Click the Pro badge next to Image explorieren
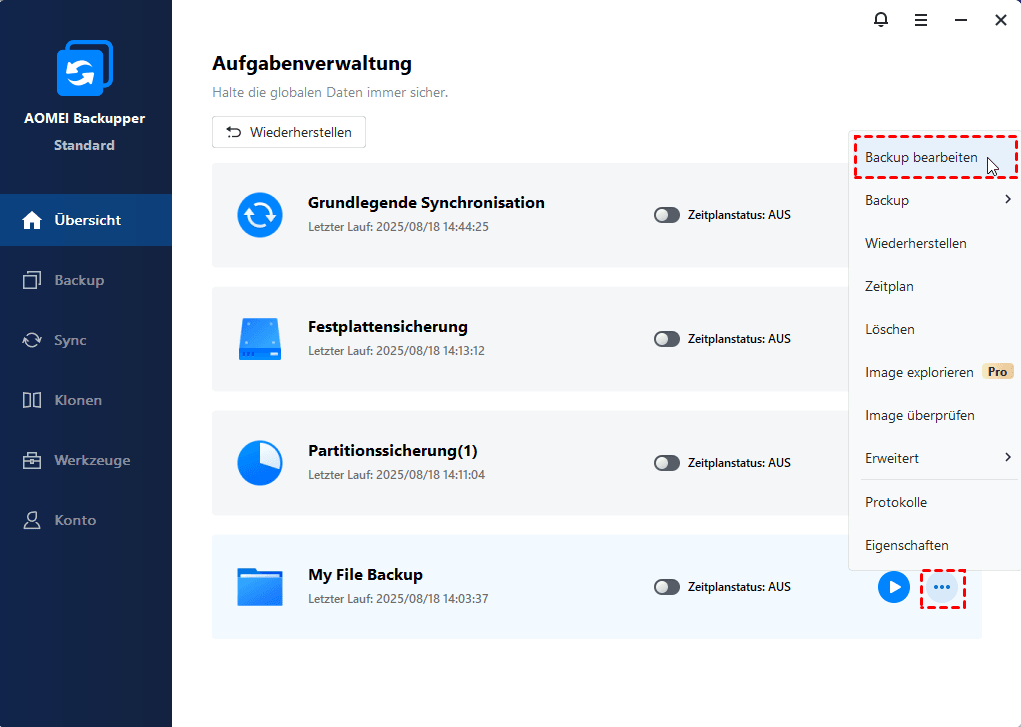The height and width of the screenshot is (727, 1021). (x=997, y=371)
